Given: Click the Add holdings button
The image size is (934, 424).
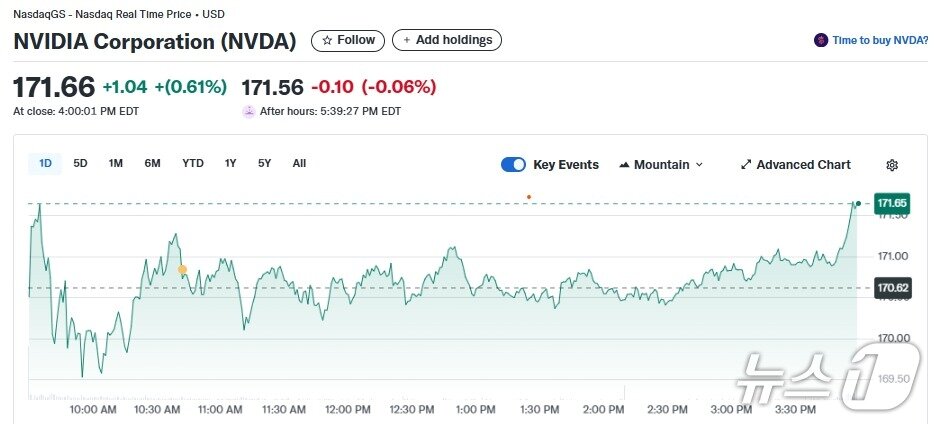Looking at the screenshot, I should (x=447, y=40).
